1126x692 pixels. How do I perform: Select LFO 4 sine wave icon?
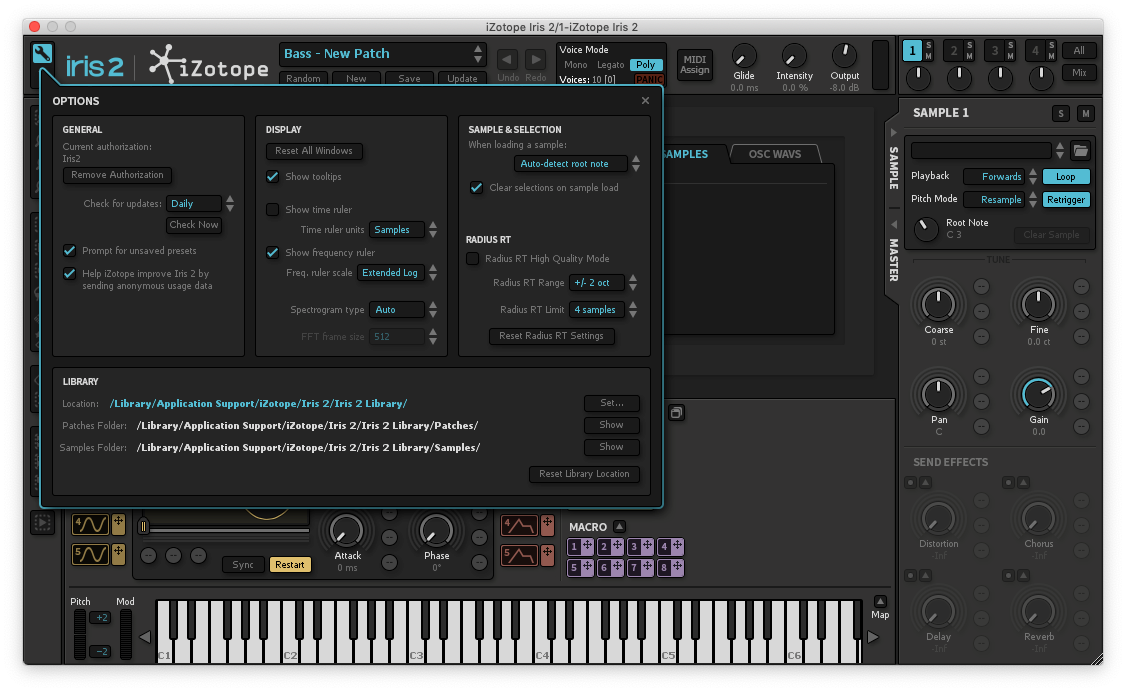[x=90, y=525]
